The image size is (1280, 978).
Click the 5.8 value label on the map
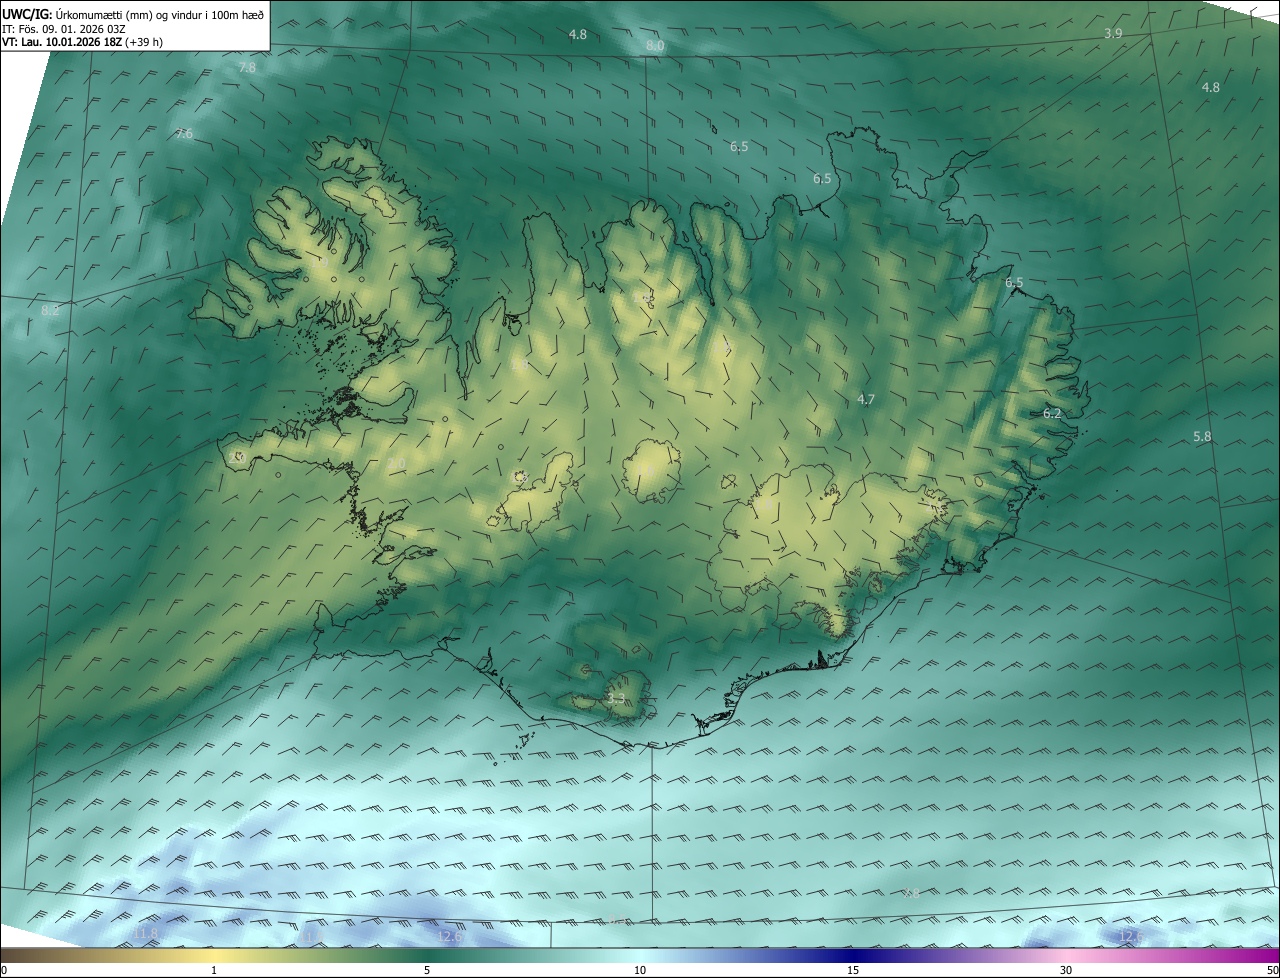tap(1202, 437)
